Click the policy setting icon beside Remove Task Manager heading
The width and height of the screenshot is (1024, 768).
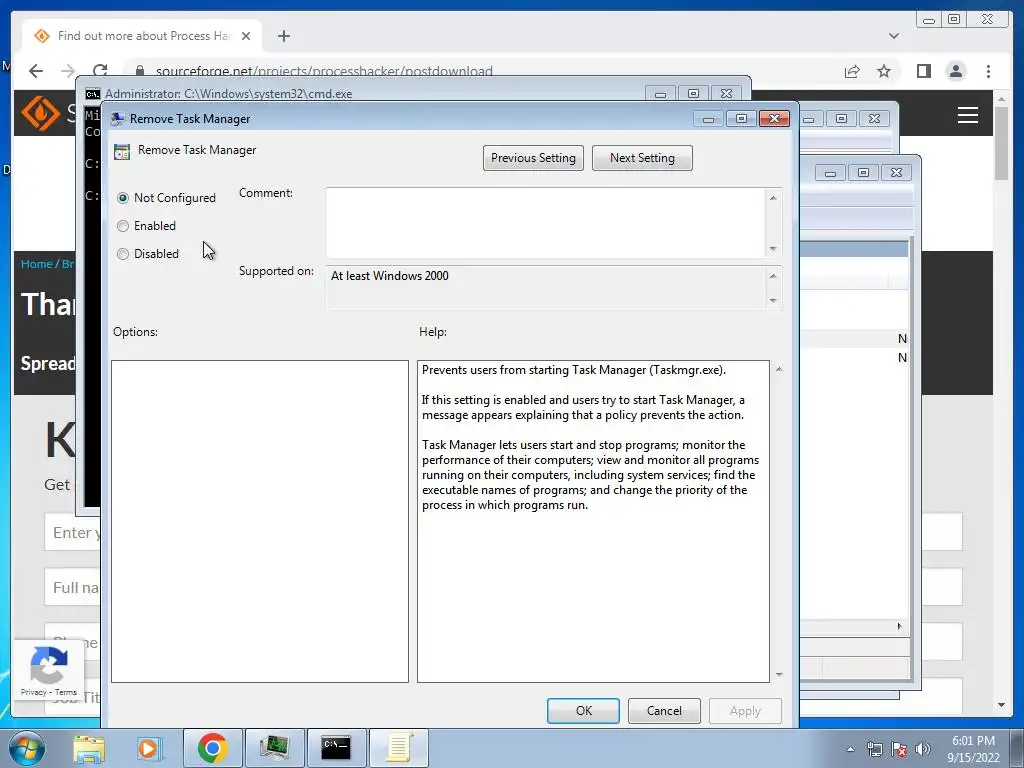122,152
